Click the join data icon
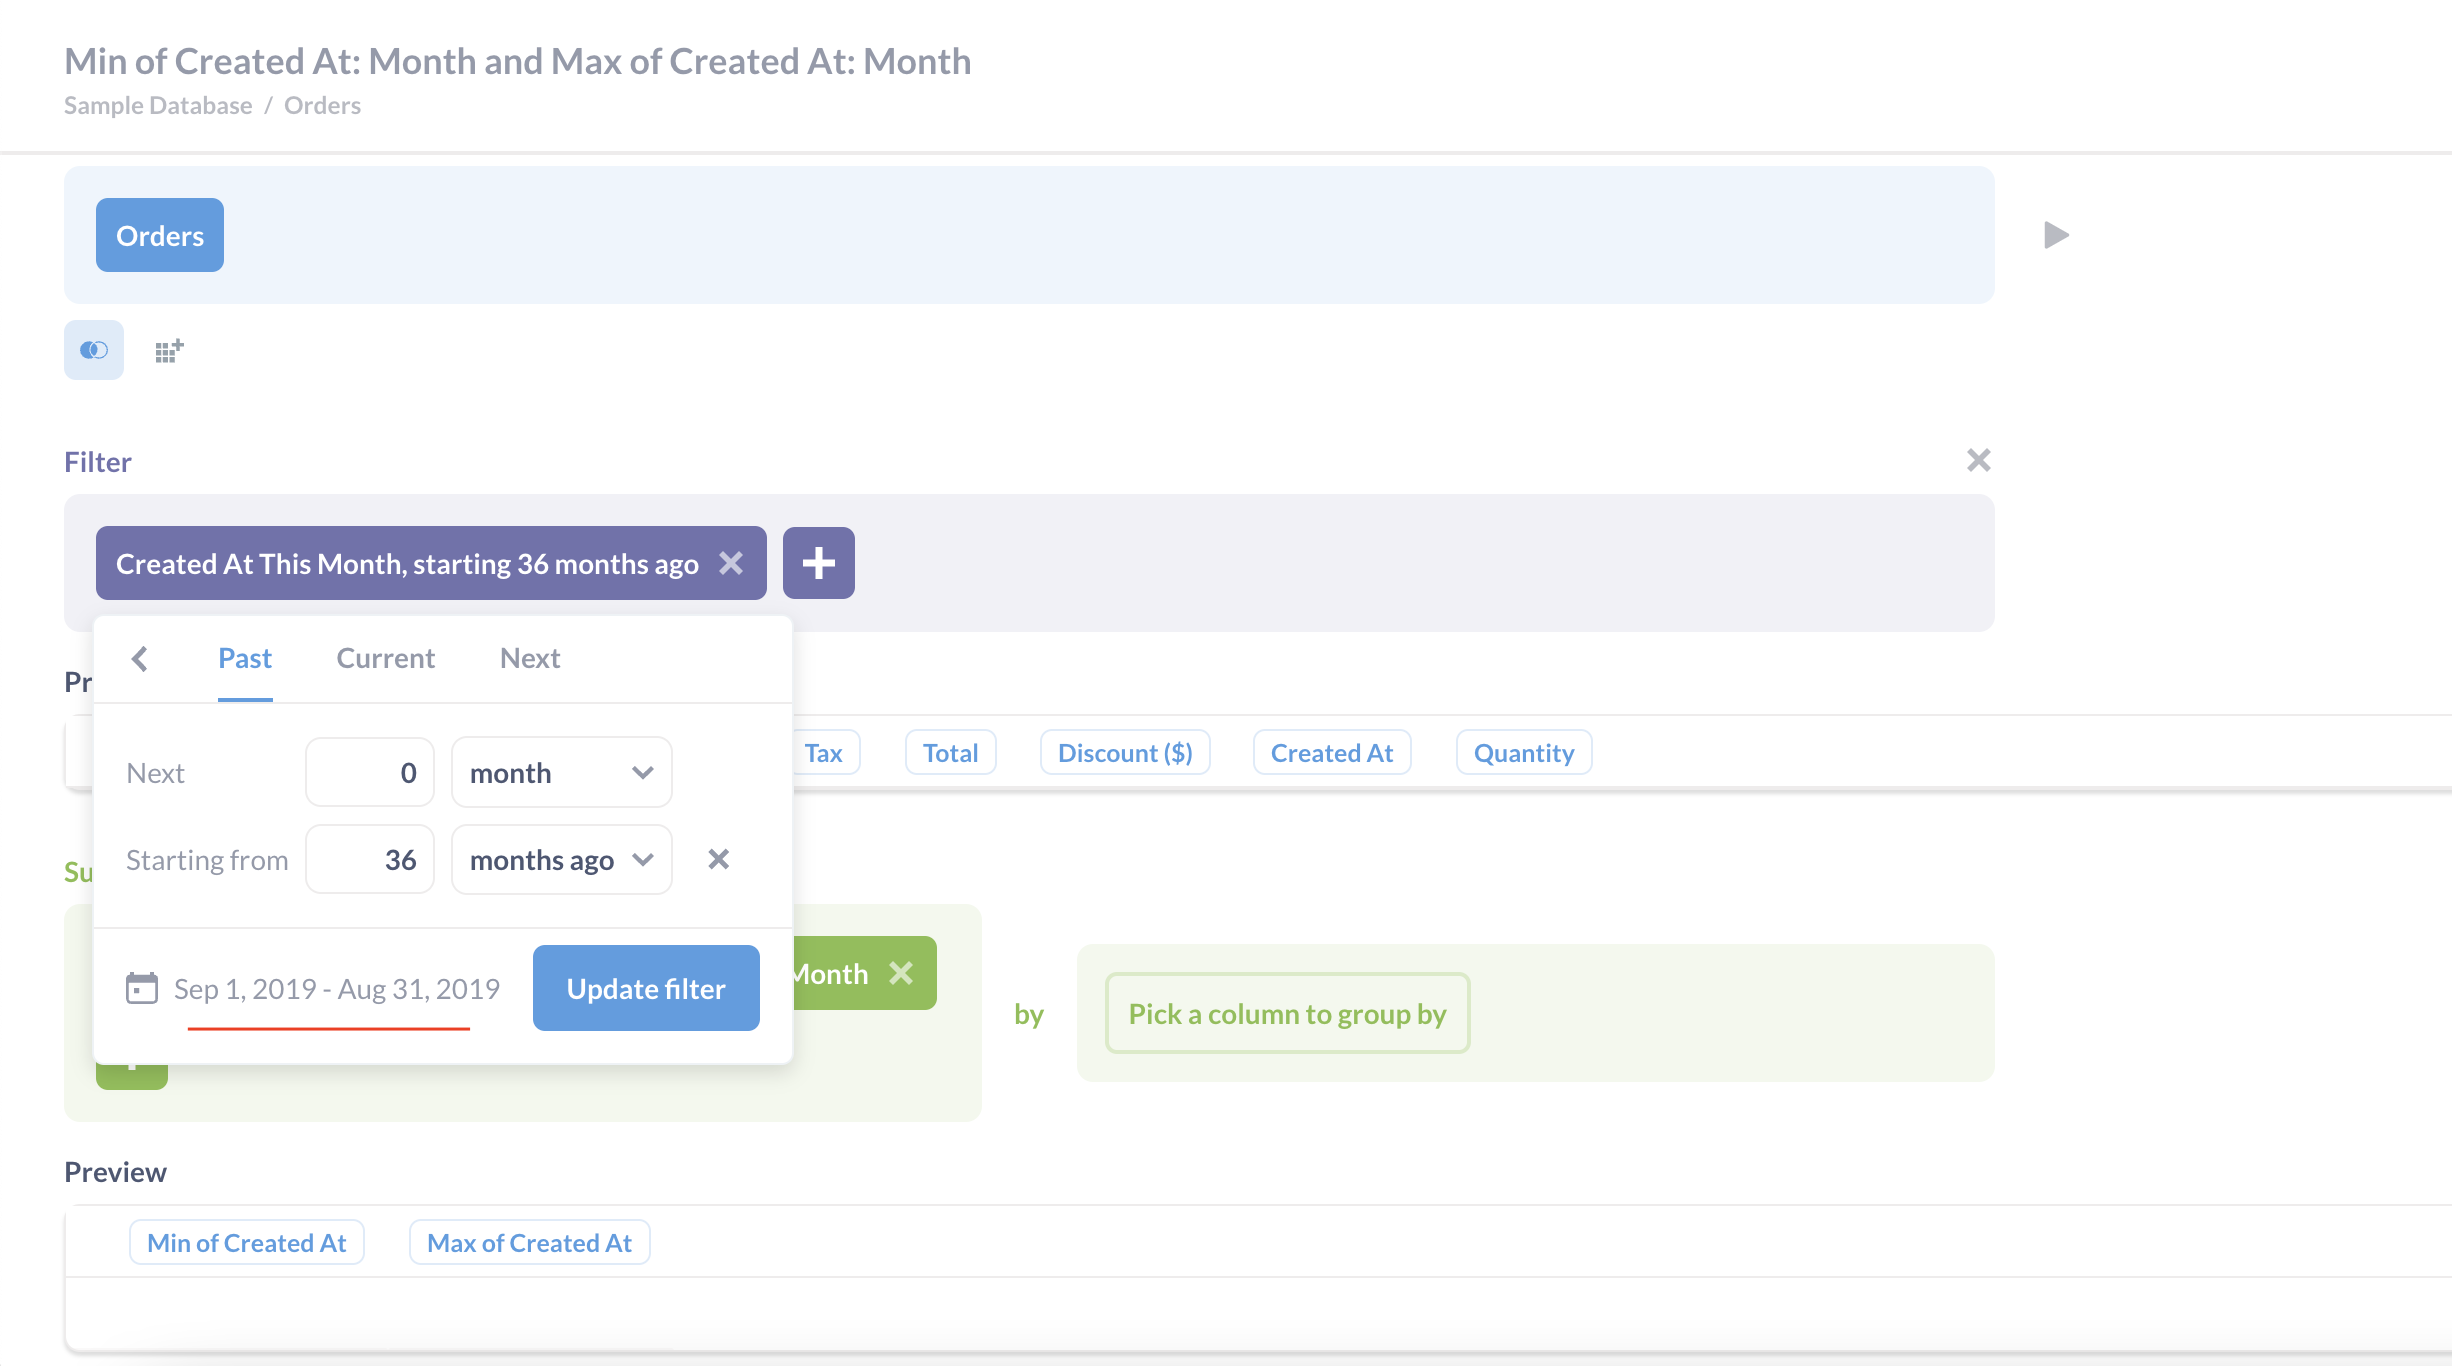The height and width of the screenshot is (1366, 2452). tap(94, 350)
